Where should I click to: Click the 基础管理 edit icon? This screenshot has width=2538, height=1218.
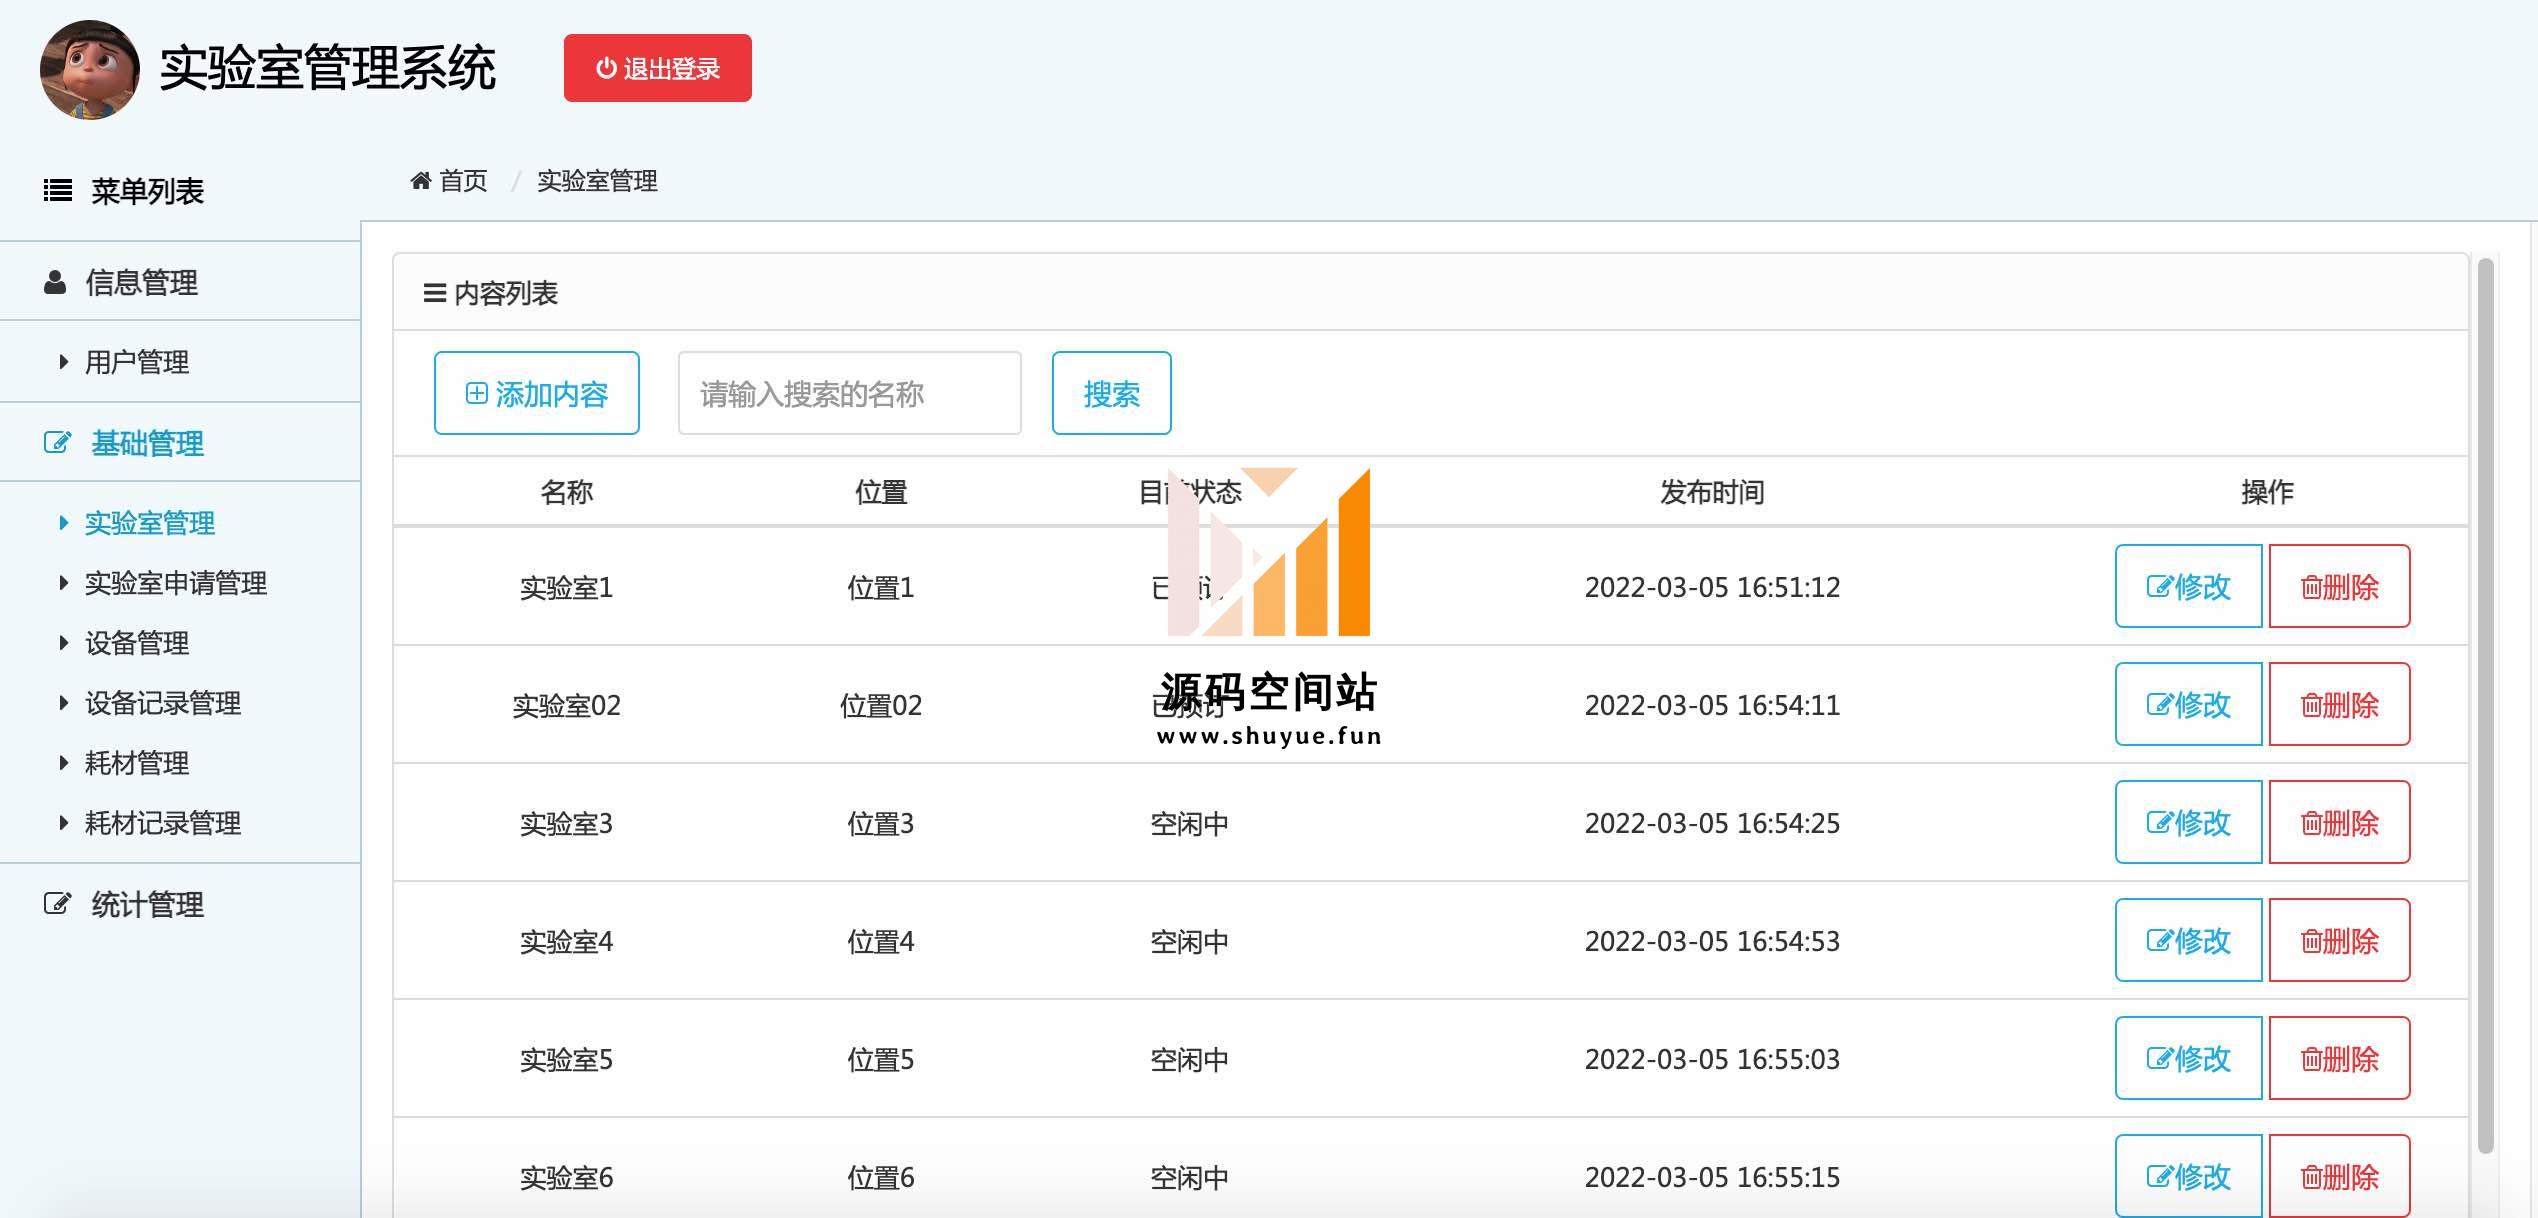57,443
